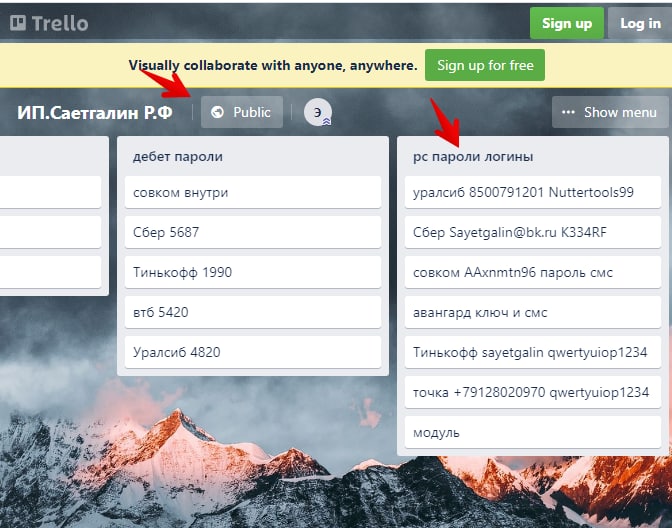Screen dimensions: 672x528
Task: Click list header дебет пароли
Action: pos(178,156)
